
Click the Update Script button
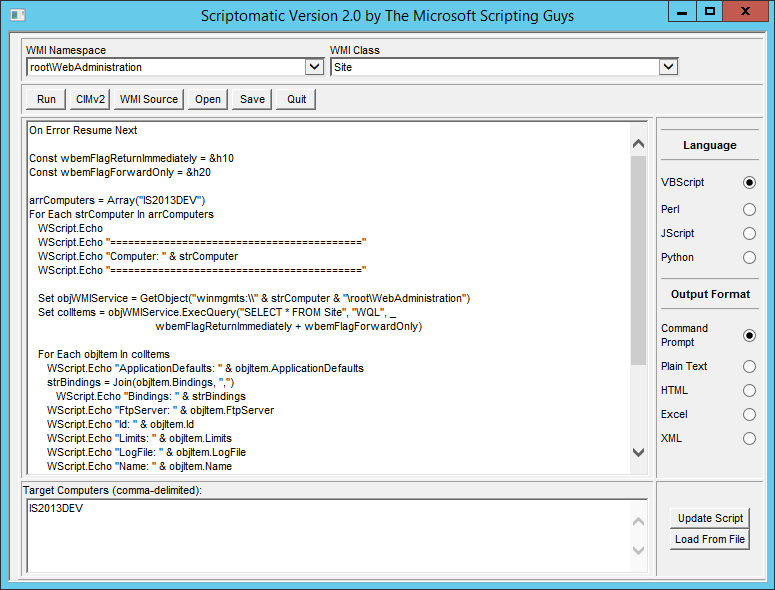pos(710,518)
